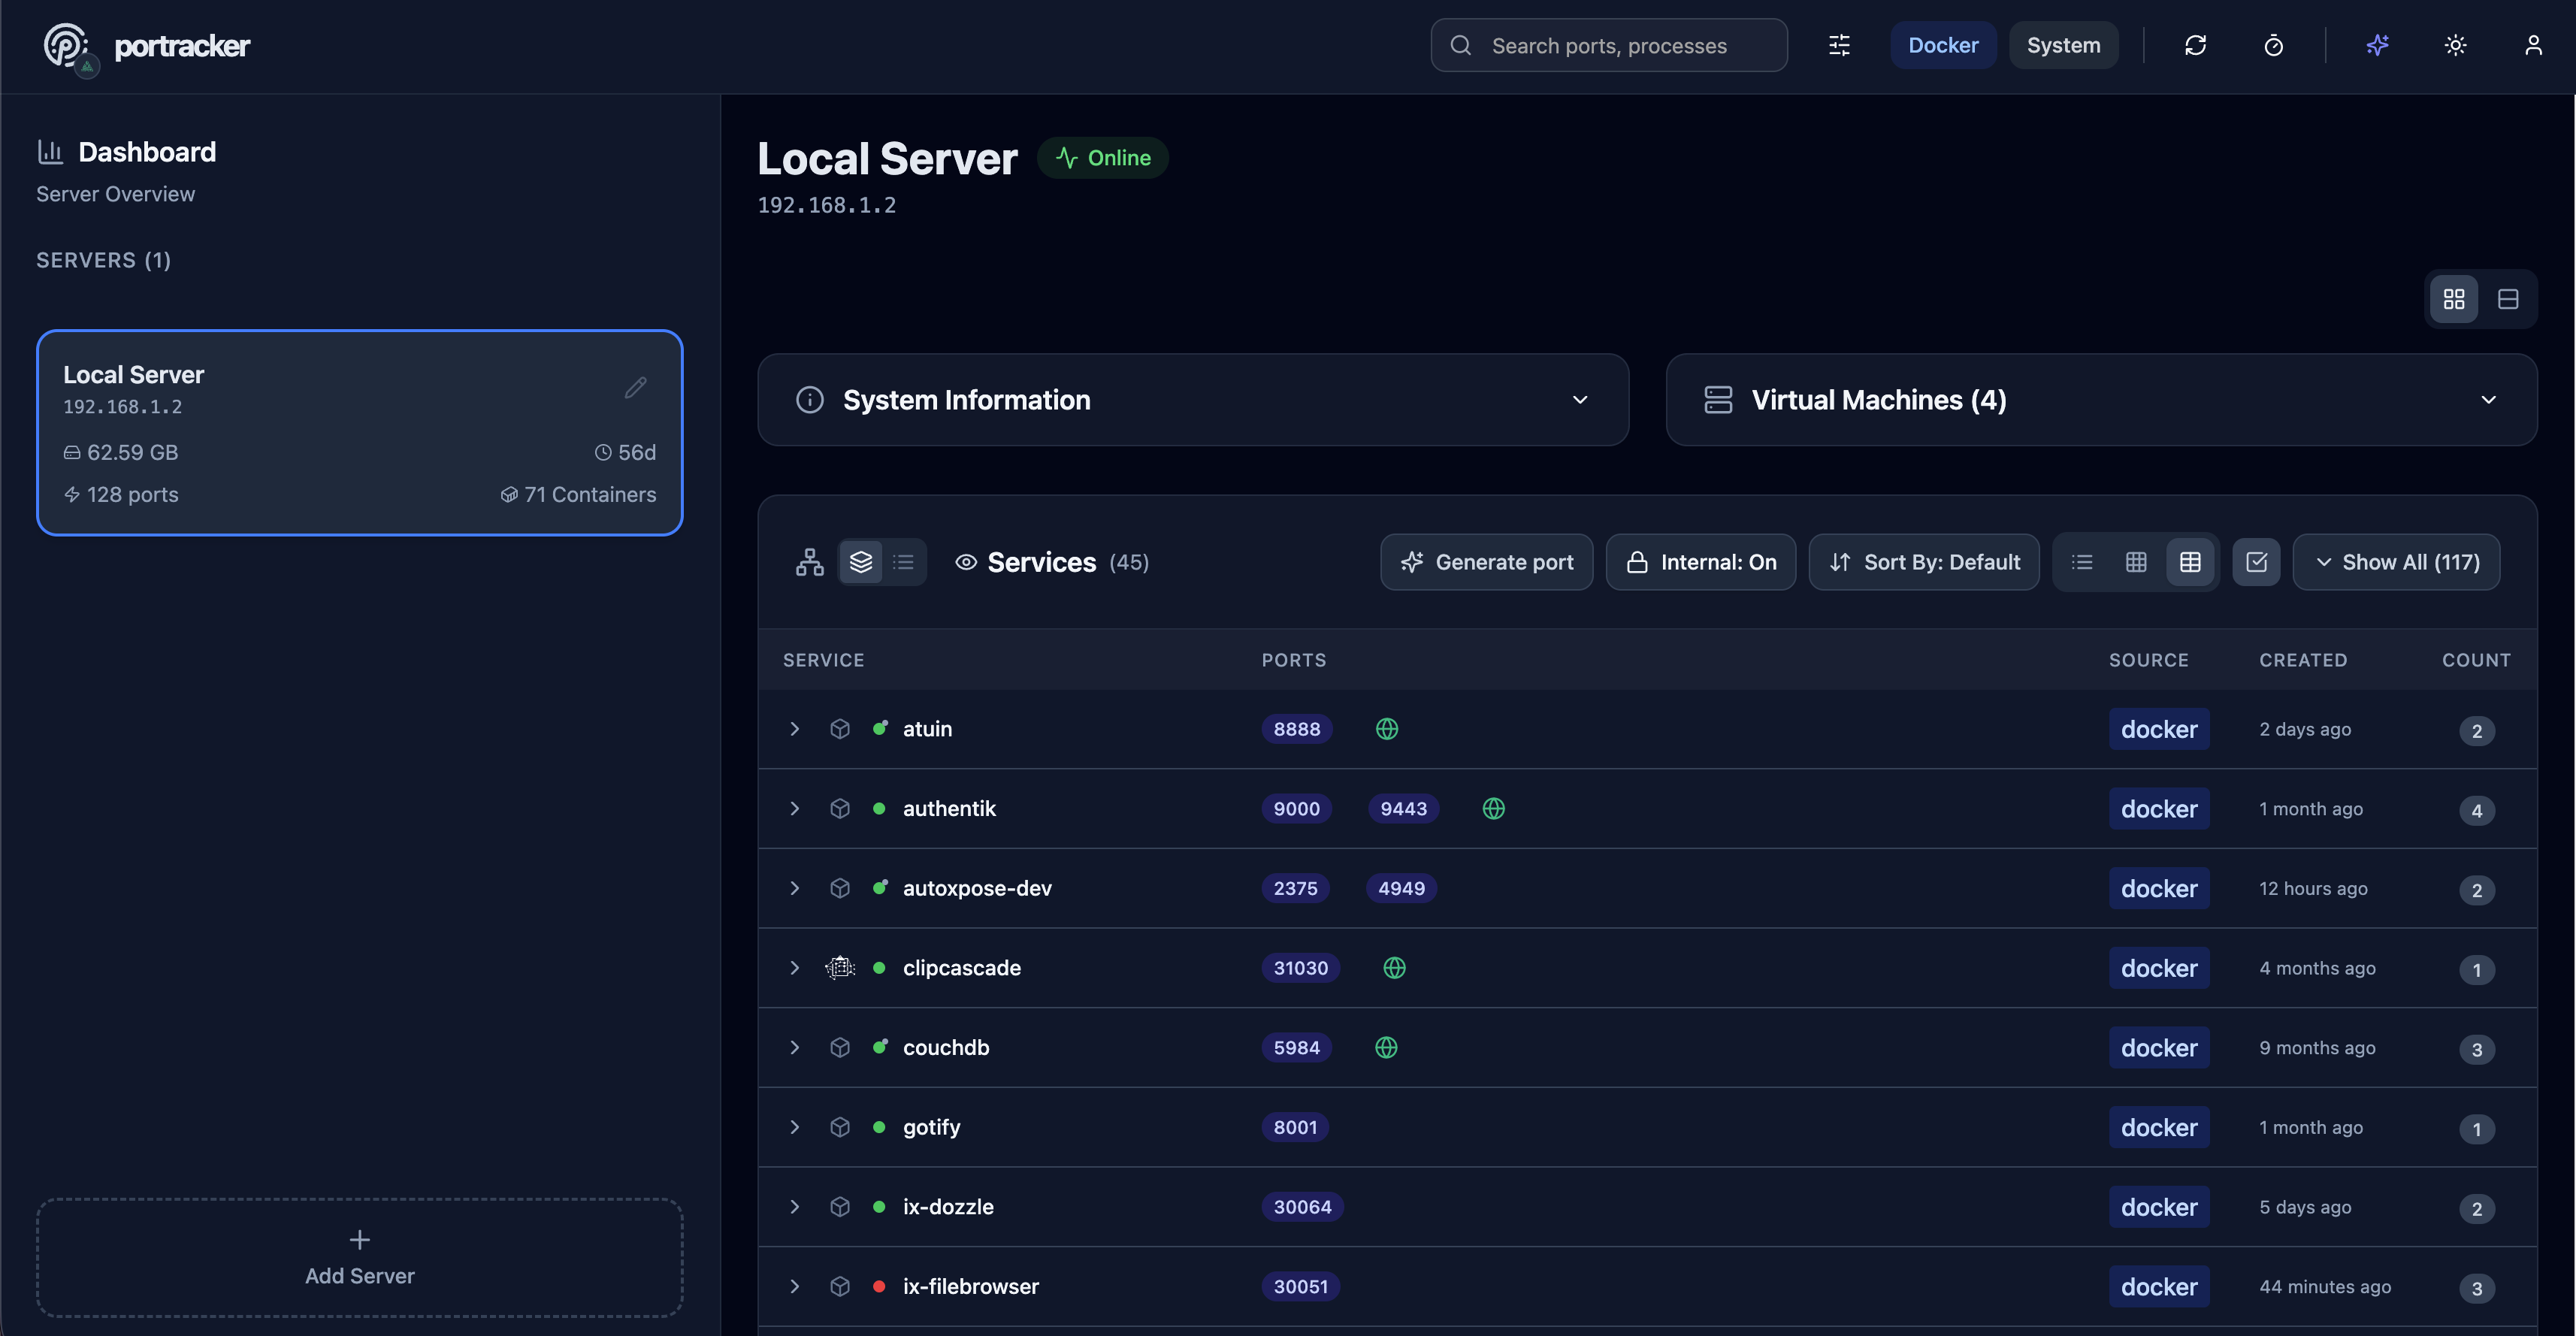Click the clipcascade container icon
Image resolution: width=2576 pixels, height=1336 pixels.
point(840,968)
